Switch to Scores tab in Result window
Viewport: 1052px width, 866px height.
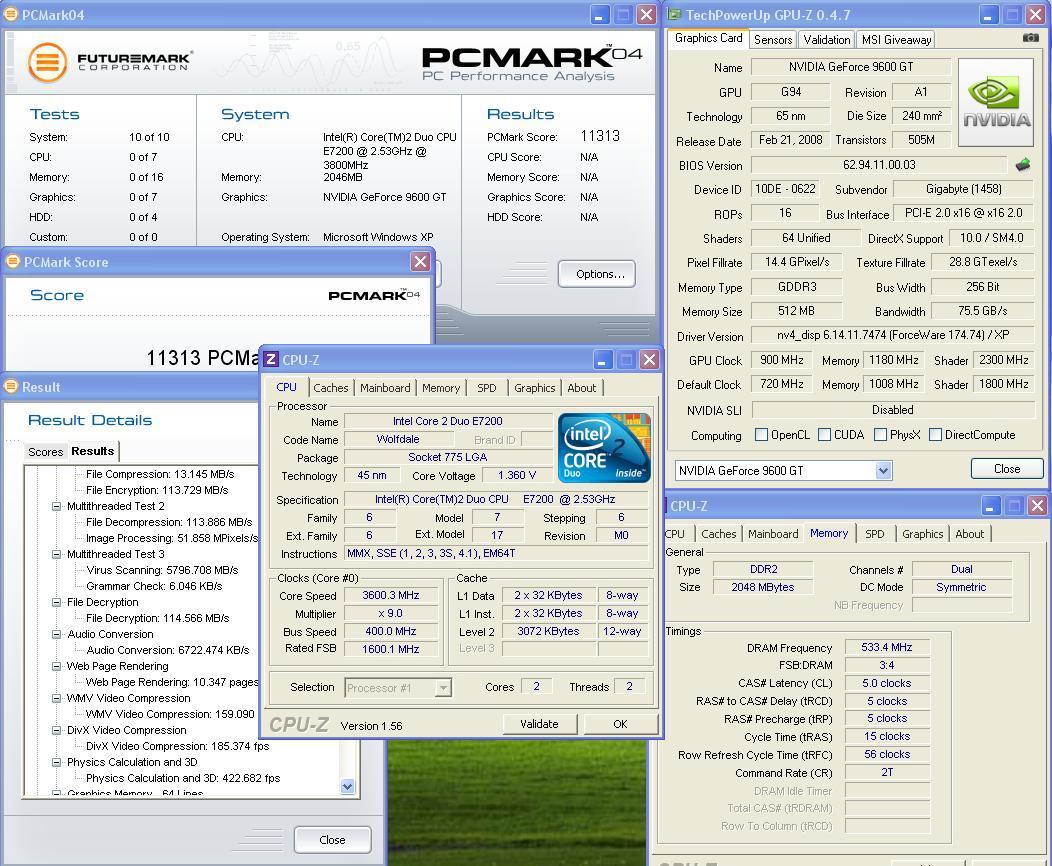point(46,451)
